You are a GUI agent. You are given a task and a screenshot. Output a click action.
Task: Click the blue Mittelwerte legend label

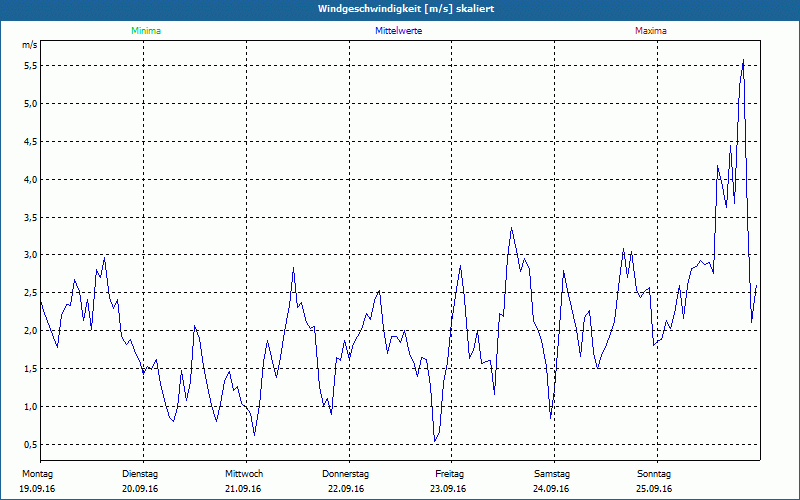(398, 31)
